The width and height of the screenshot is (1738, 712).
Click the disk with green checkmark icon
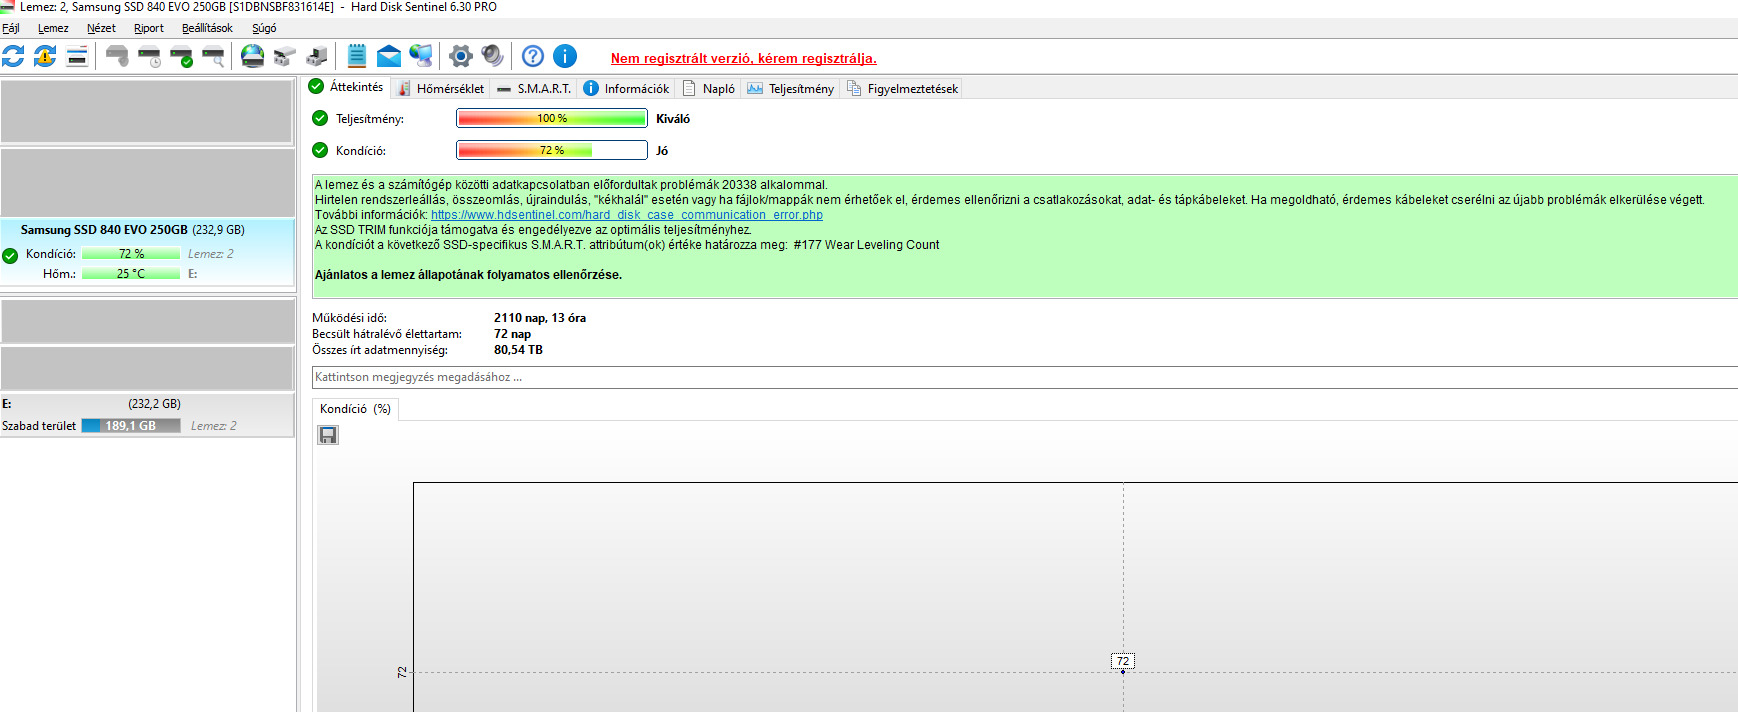[181, 56]
